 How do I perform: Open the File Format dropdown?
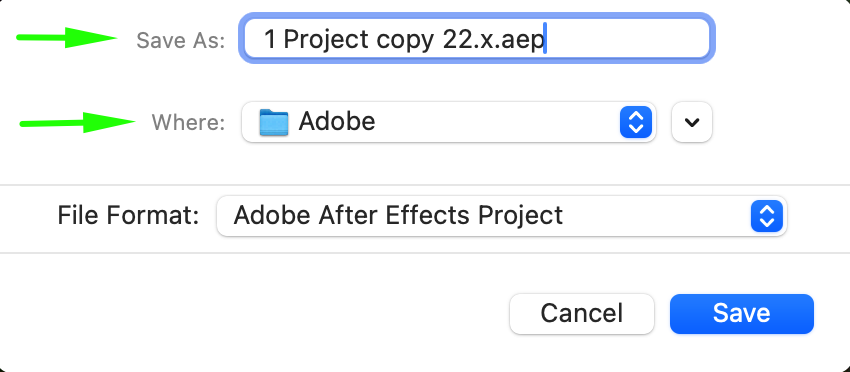[501, 216]
